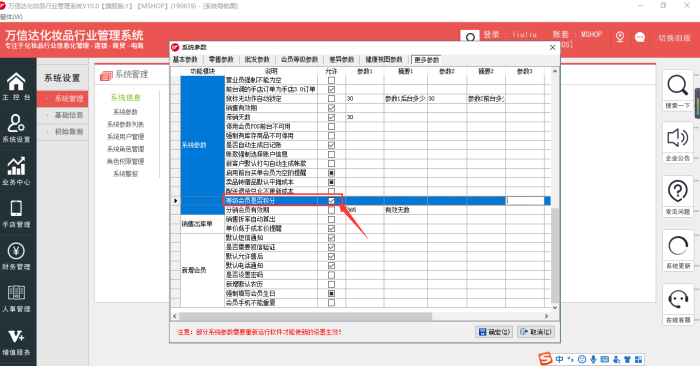Image resolution: width=700 pixels, height=366 pixels.
Task: Click the 系统更新 refresh icon
Action: click(678, 245)
